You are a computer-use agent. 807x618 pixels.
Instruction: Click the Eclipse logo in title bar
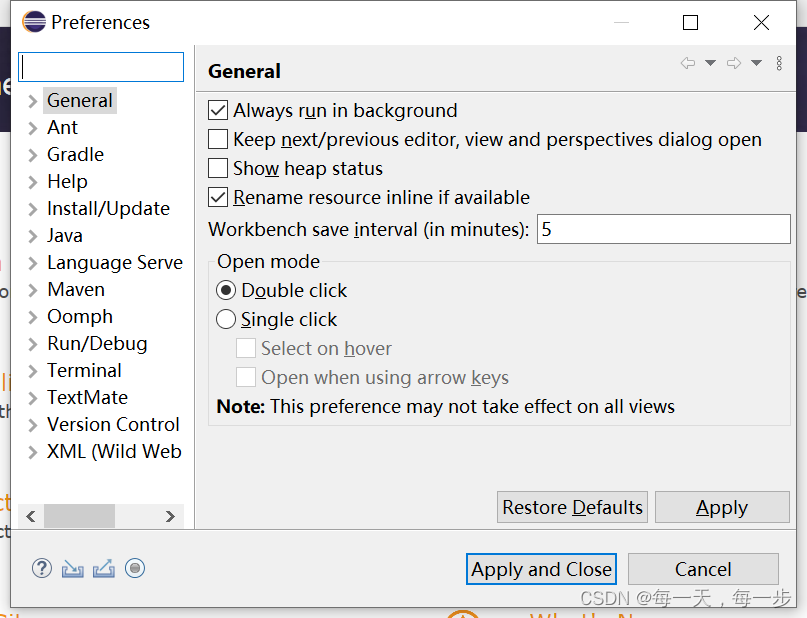[34, 22]
